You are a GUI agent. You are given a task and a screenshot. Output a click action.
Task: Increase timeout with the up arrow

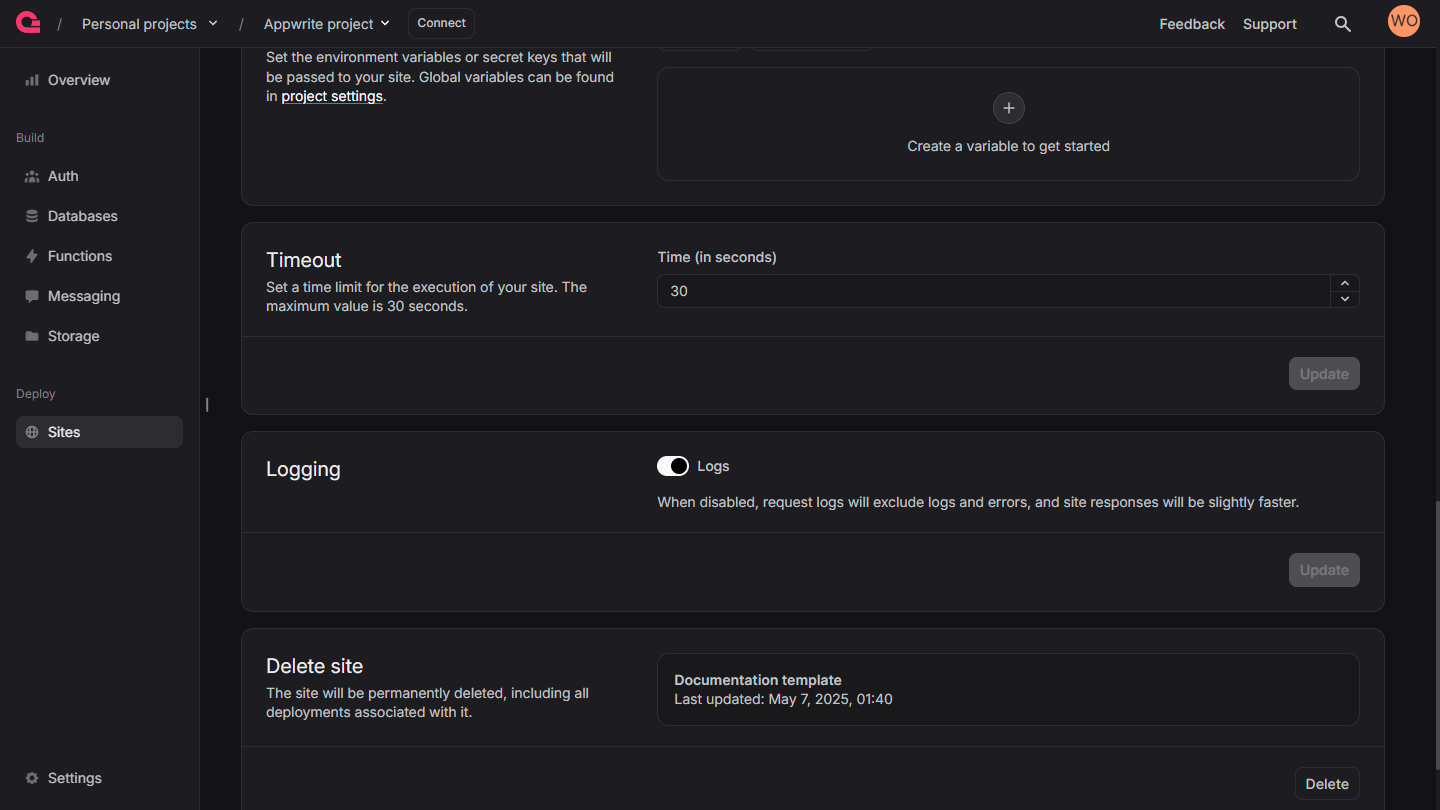point(1345,283)
